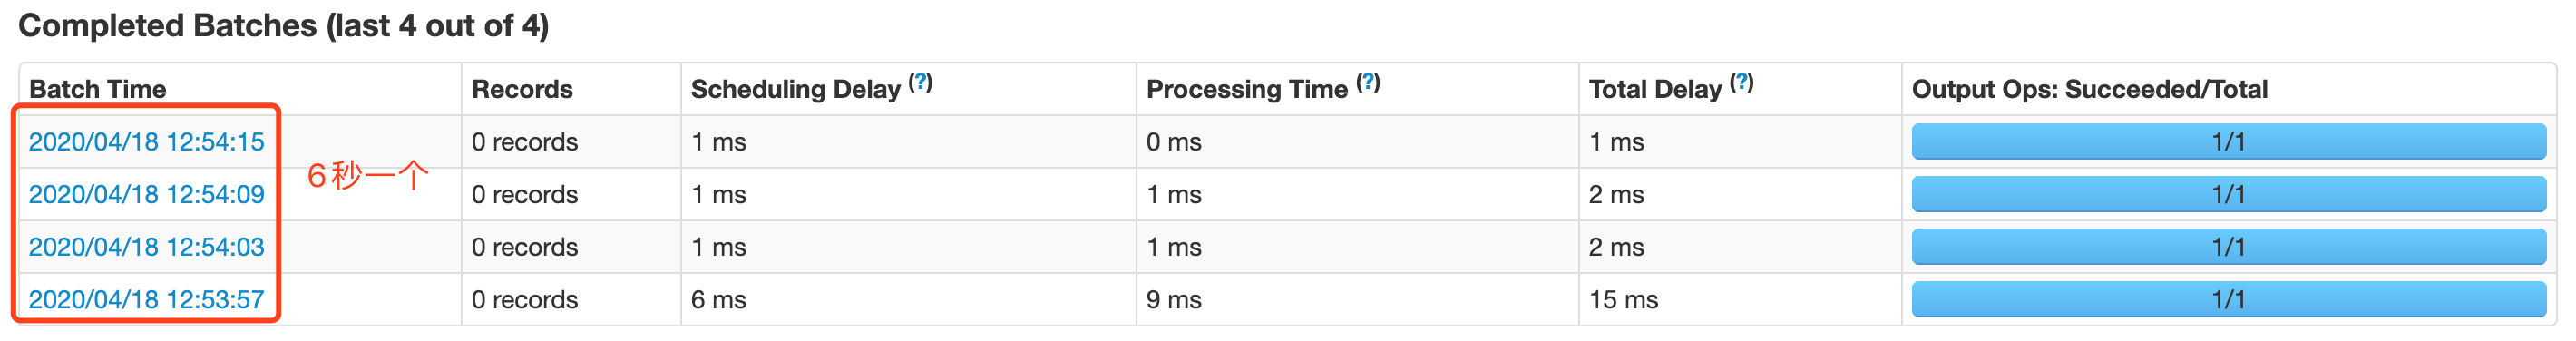This screenshot has width=2576, height=341.
Task: Click the Output Ops Succeeded/Total header
Action: point(2089,89)
